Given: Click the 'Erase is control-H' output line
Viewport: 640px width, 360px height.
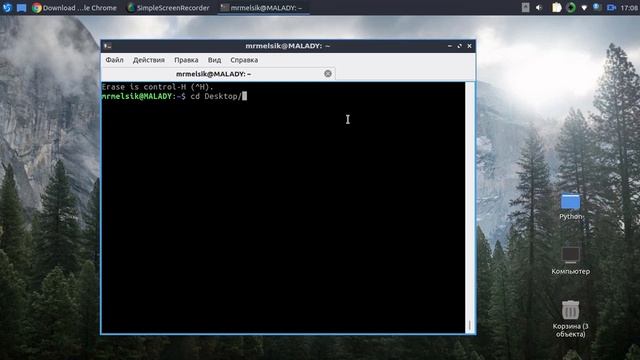Looking at the screenshot, I should click(x=158, y=87).
